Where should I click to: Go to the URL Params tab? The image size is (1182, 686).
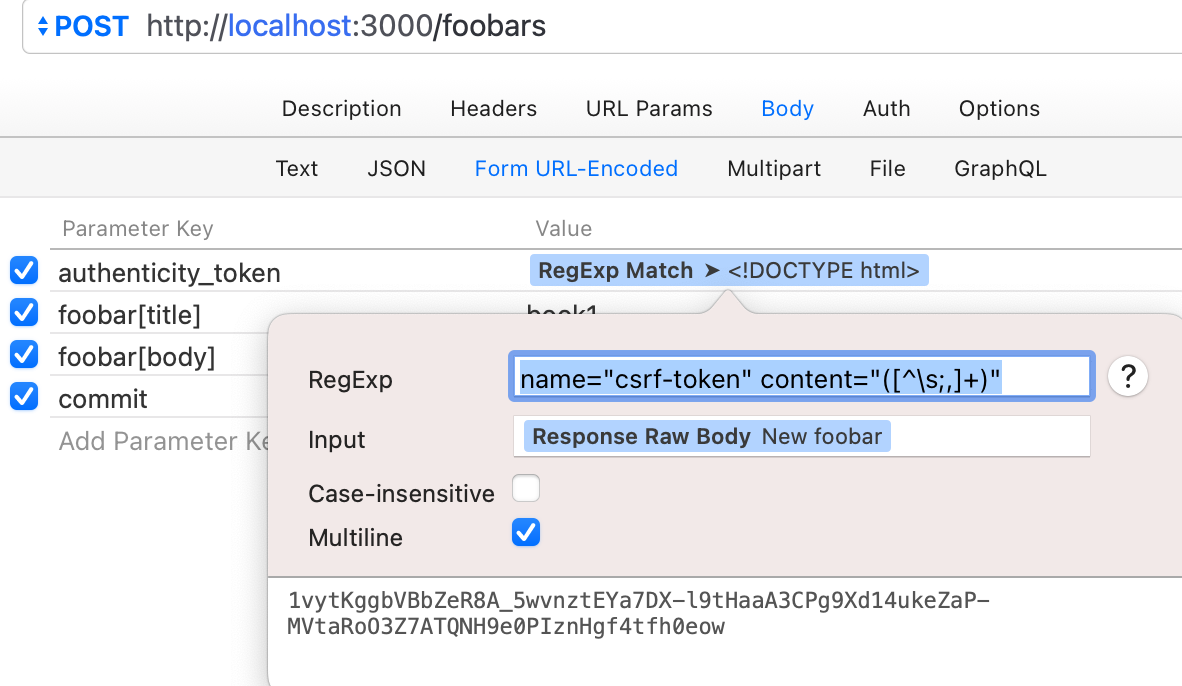tap(649, 109)
